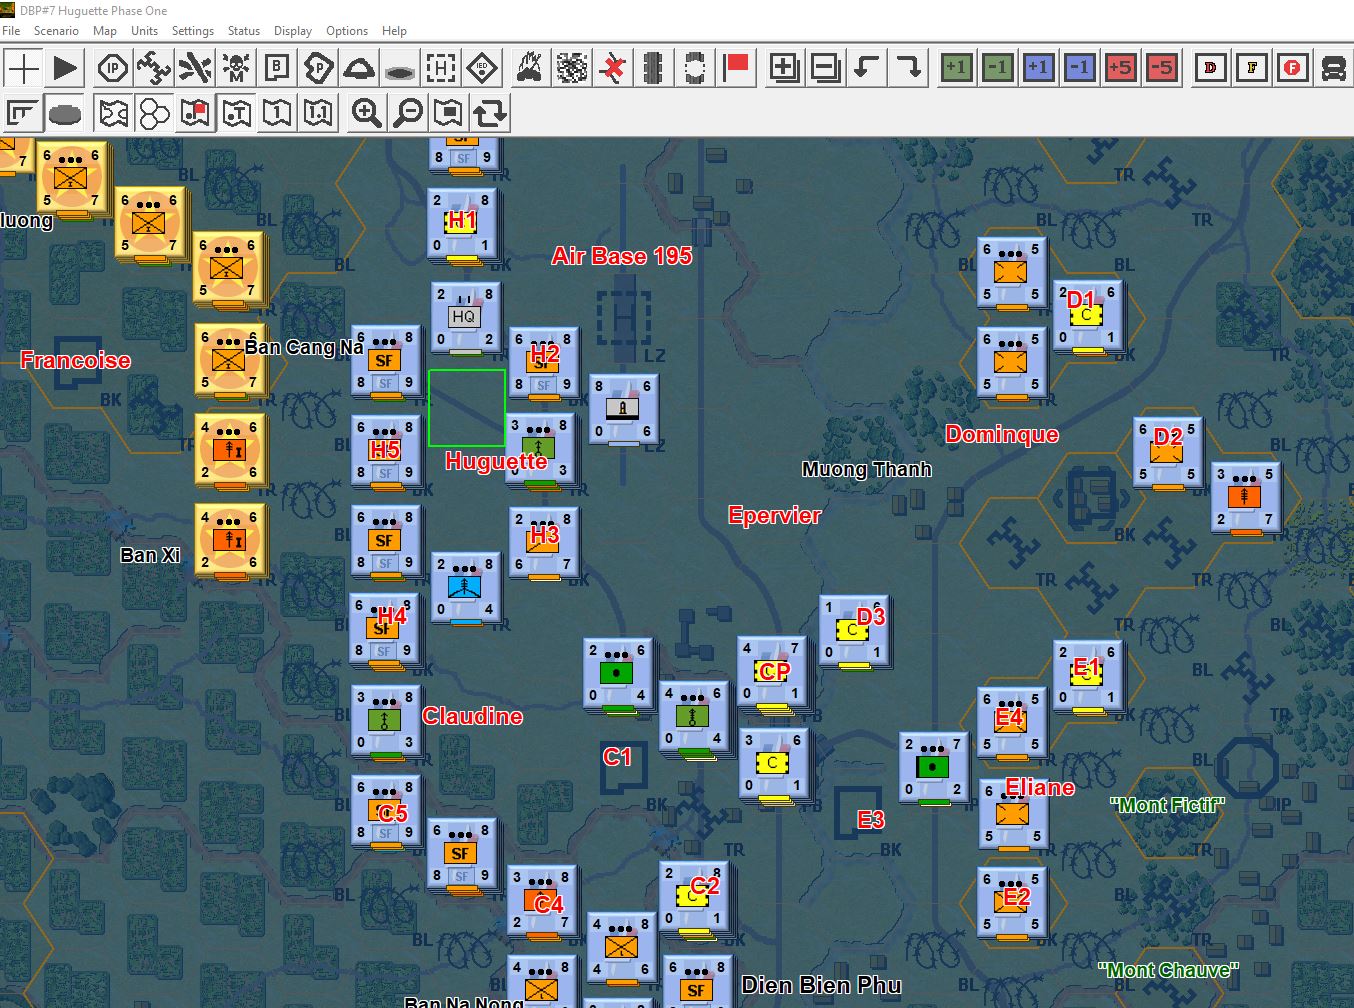
Task: Toggle the gray oval button in second row
Action: [65, 113]
